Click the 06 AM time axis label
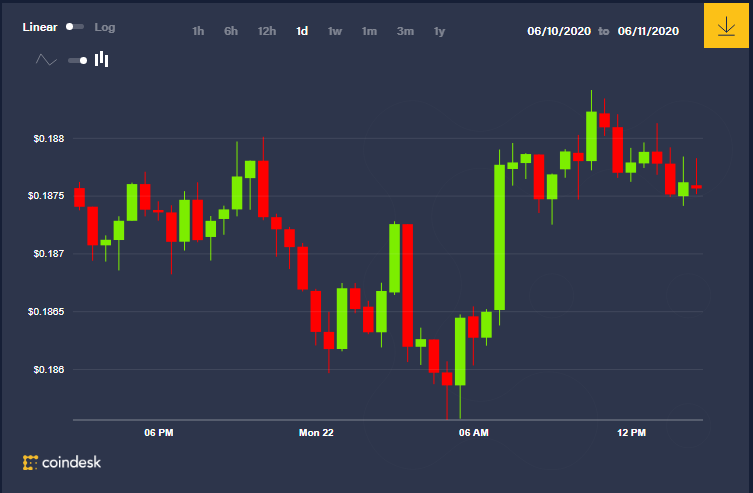The height and width of the screenshot is (493, 753). [x=474, y=433]
